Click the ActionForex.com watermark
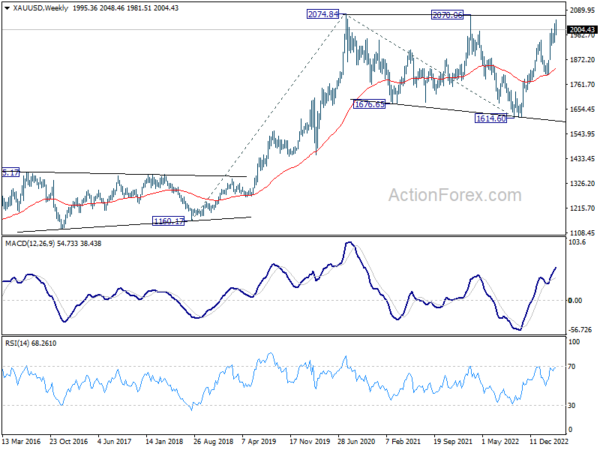This screenshot has width=600, height=450. tap(455, 195)
